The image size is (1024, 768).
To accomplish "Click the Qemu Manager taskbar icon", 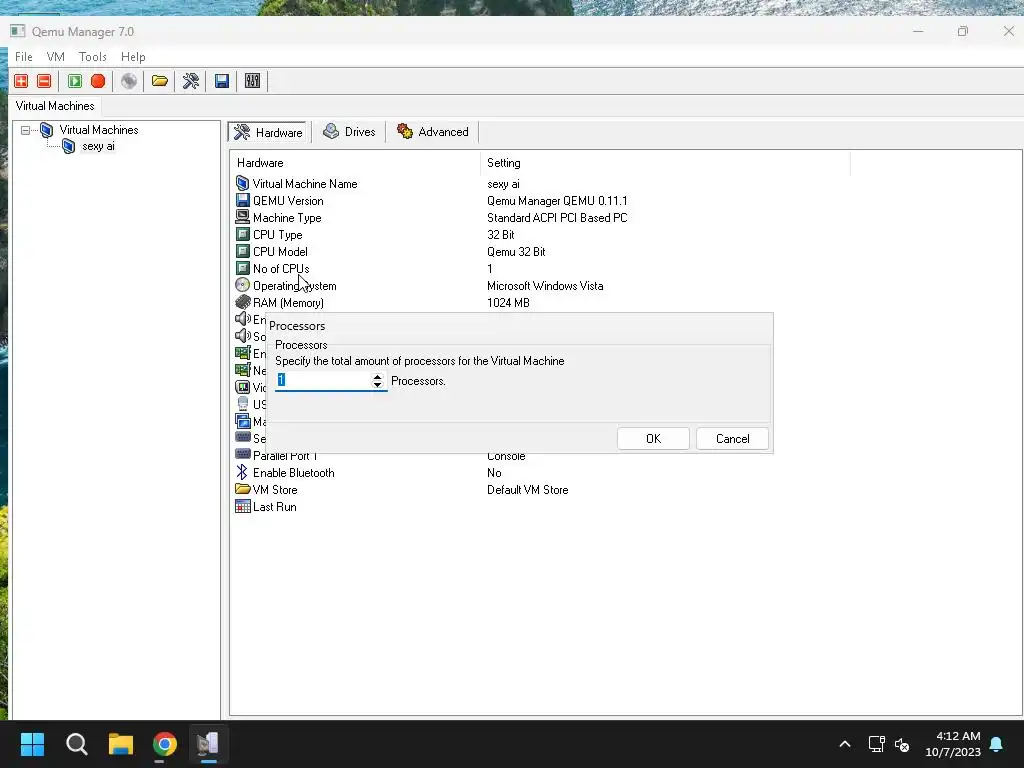I will click(x=208, y=744).
